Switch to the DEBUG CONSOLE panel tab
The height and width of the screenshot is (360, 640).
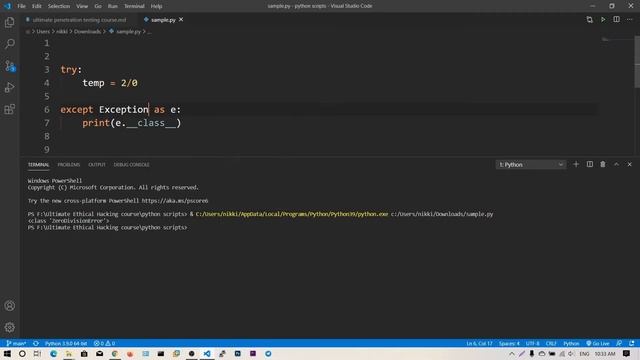[131, 164]
